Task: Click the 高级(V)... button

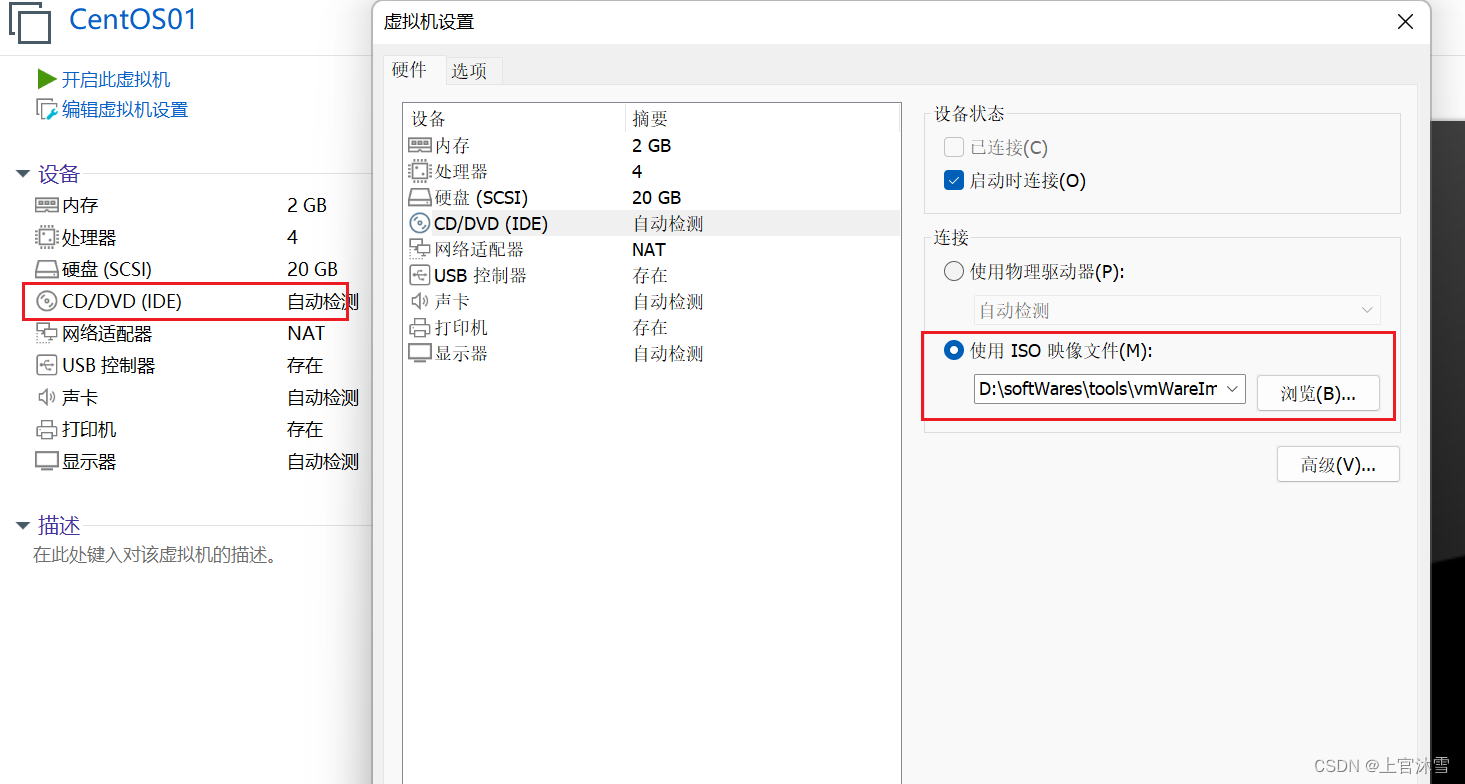Action: coord(1338,464)
